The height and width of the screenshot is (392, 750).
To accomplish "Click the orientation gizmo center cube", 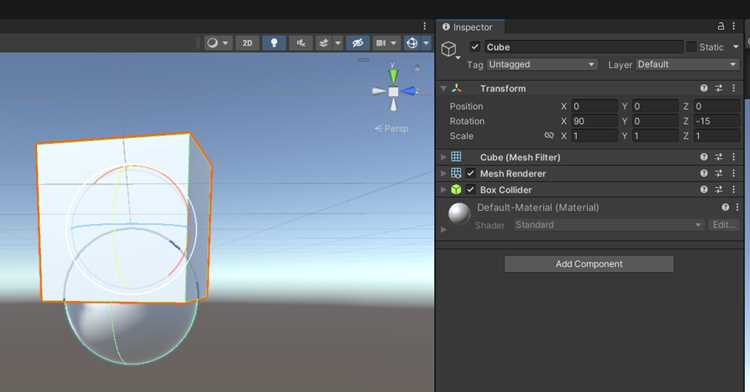I will pyautogui.click(x=393, y=91).
